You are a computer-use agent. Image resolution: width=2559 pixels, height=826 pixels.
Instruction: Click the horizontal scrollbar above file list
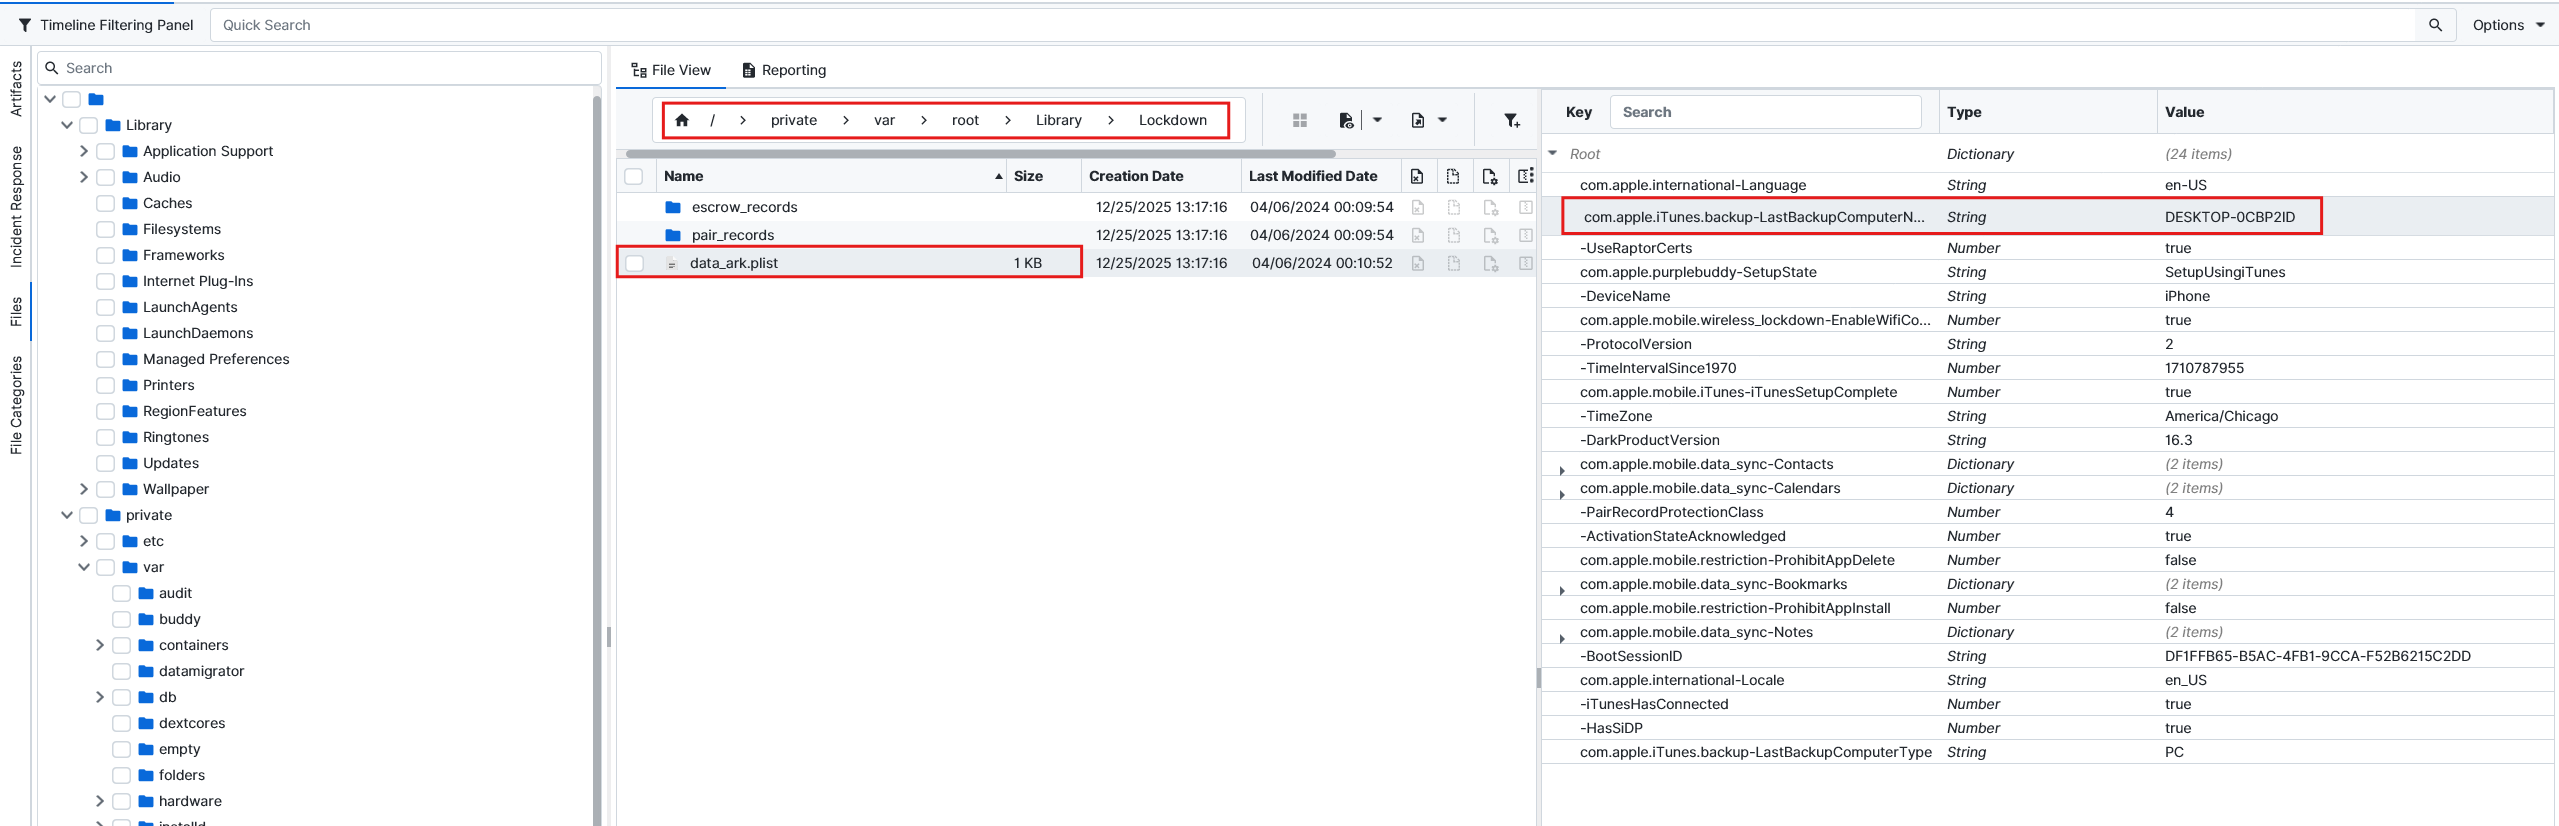pos(980,154)
